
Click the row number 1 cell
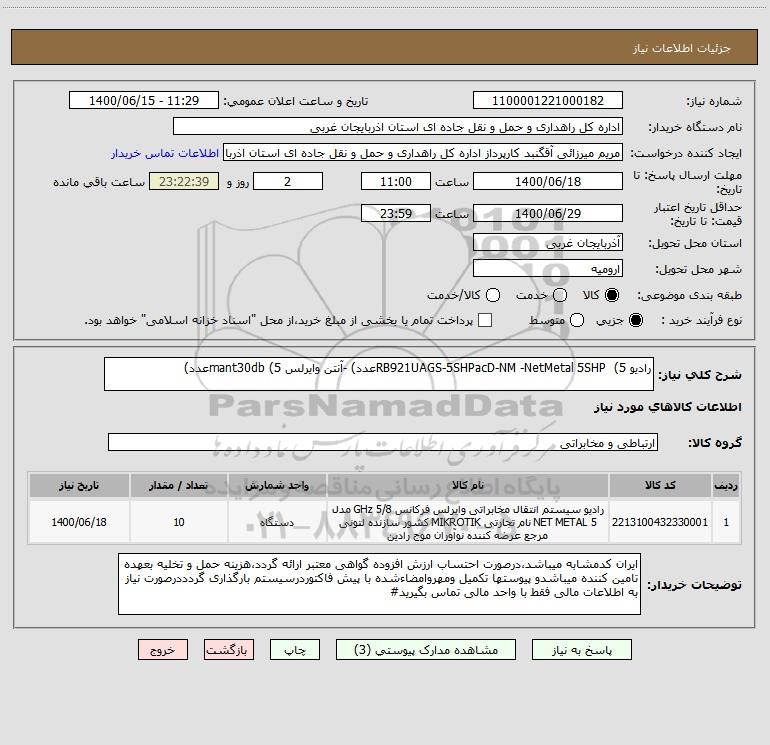[x=726, y=522]
